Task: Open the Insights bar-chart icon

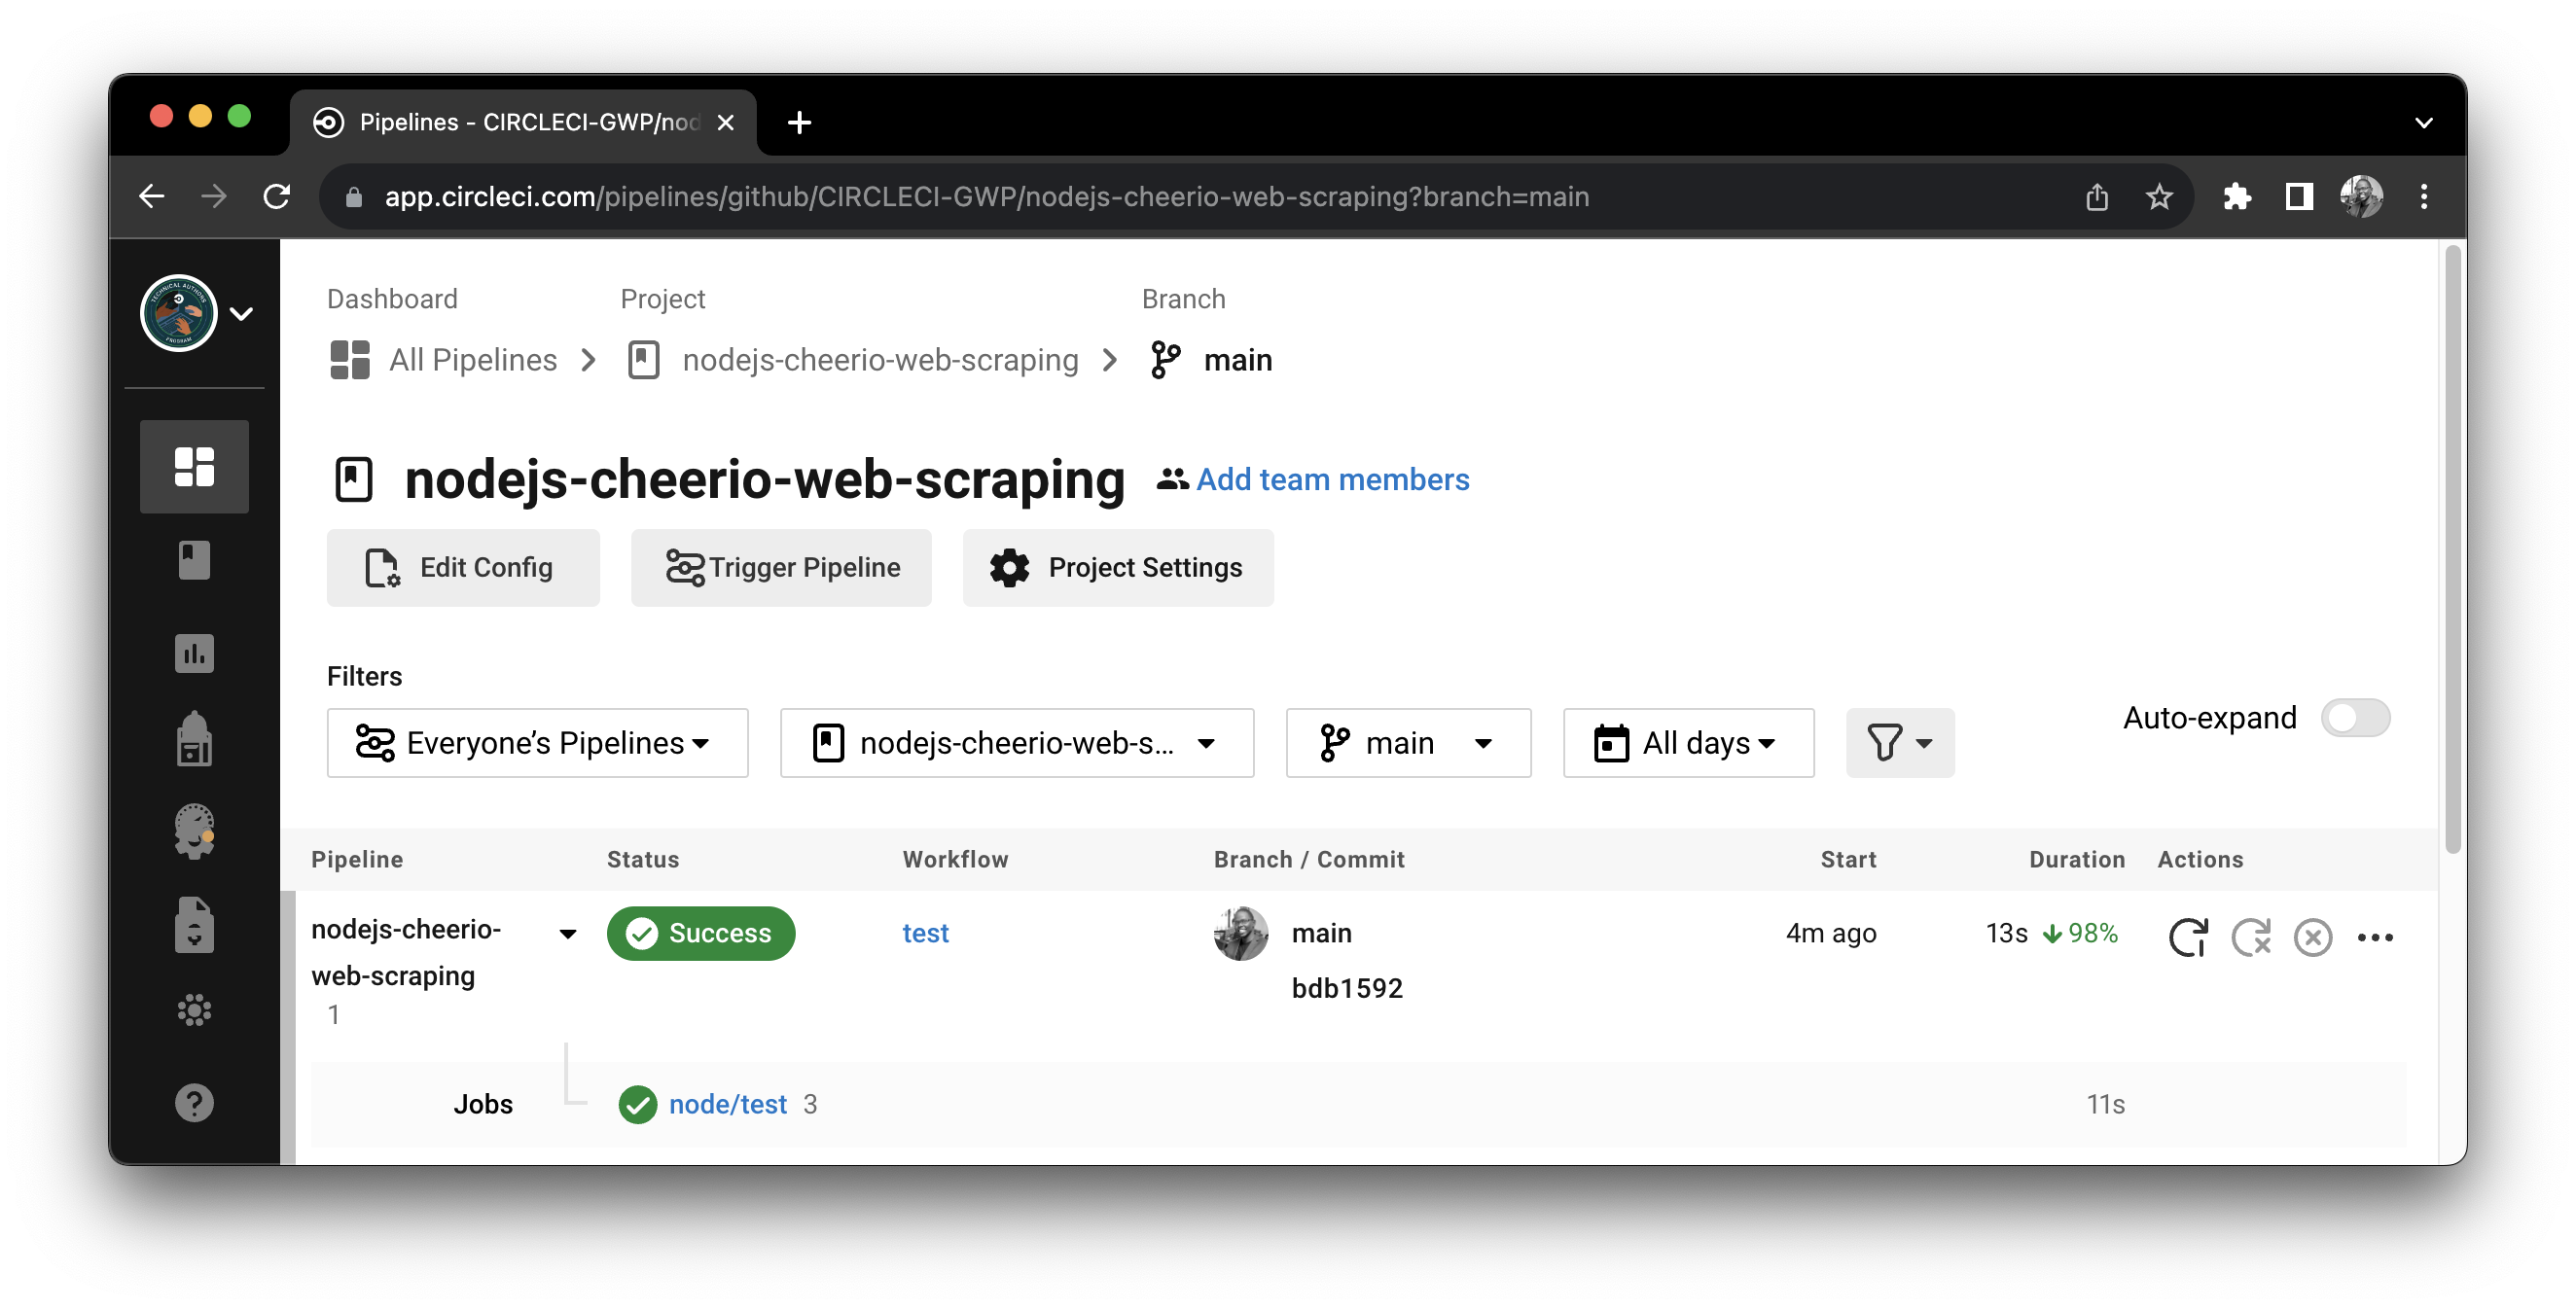Action: pos(194,653)
